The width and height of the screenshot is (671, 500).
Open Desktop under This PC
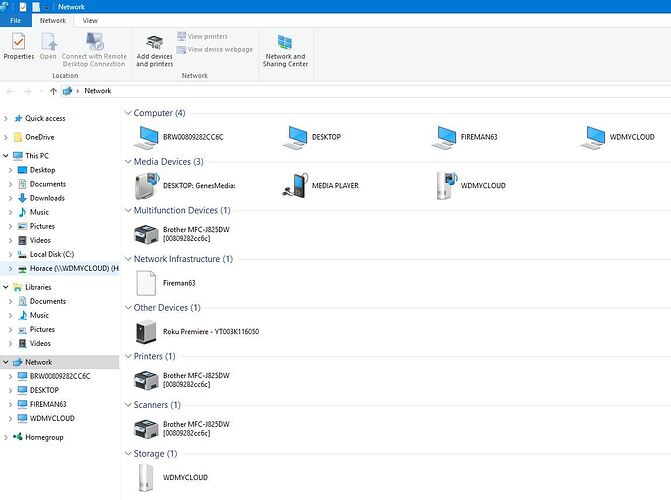[42, 170]
